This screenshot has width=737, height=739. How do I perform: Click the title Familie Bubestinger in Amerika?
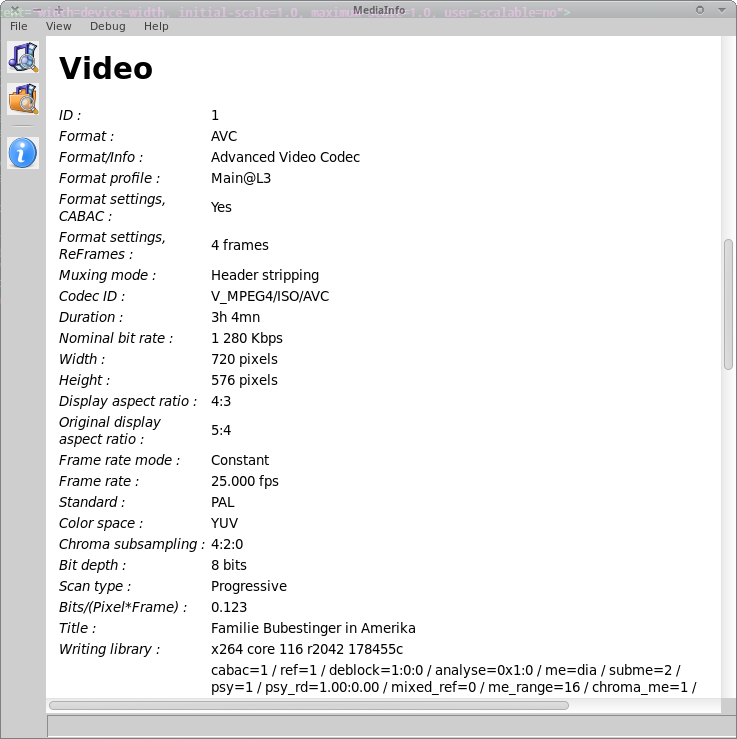pyautogui.click(x=312, y=628)
